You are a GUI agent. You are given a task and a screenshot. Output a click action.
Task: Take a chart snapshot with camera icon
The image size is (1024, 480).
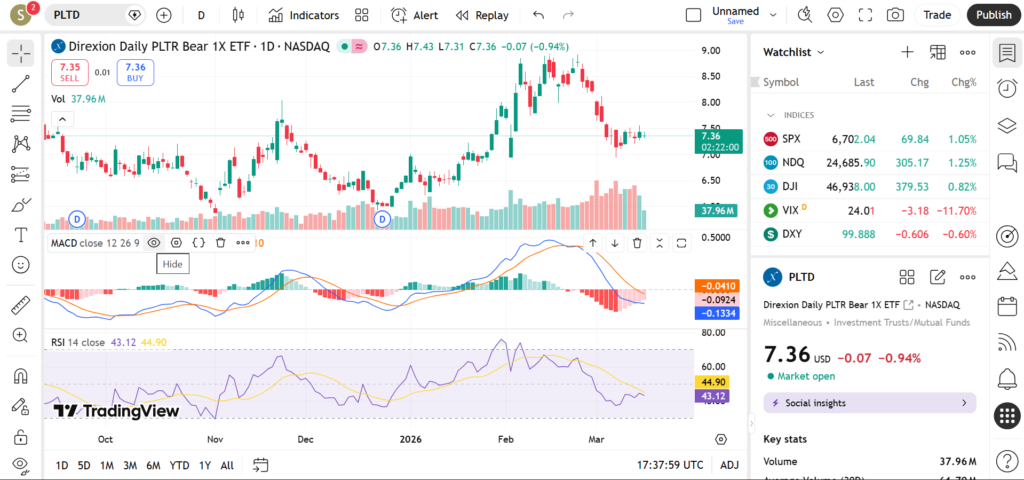895,15
